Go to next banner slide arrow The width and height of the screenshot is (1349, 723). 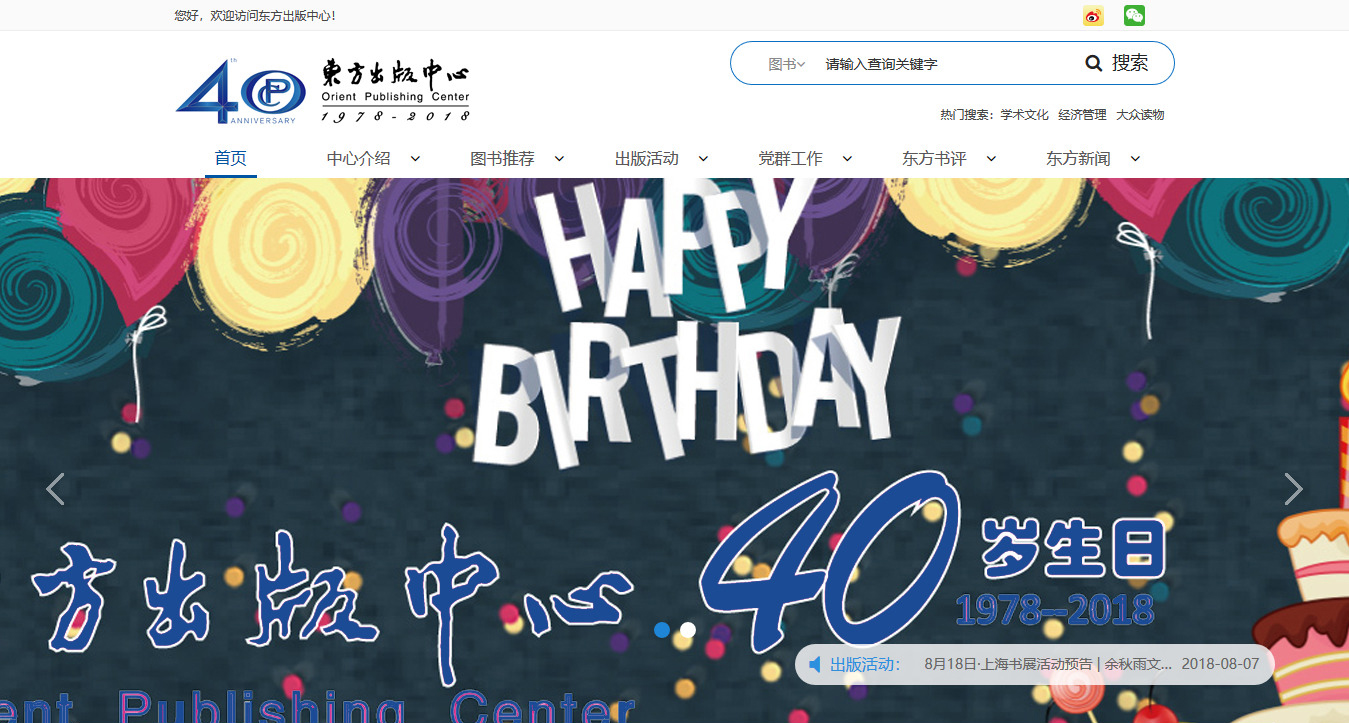tap(1293, 489)
